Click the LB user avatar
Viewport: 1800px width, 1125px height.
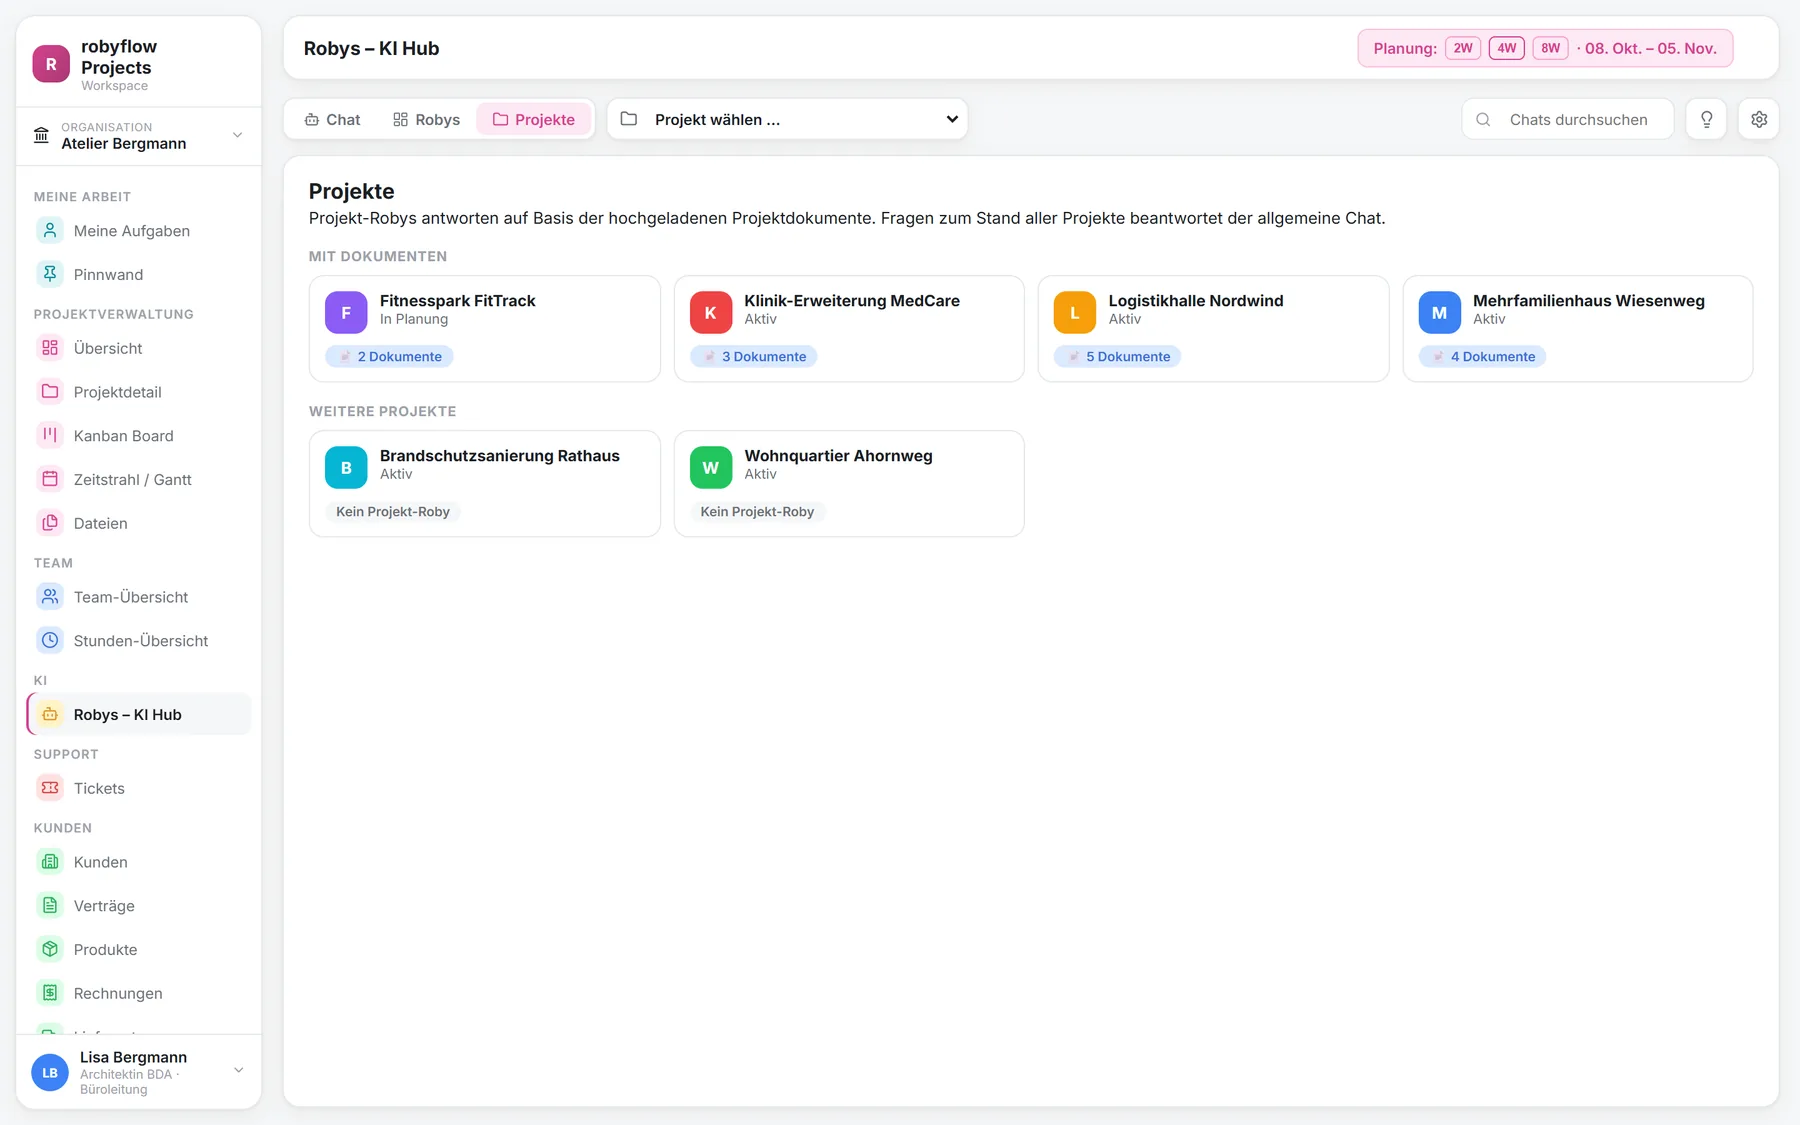[x=50, y=1072]
